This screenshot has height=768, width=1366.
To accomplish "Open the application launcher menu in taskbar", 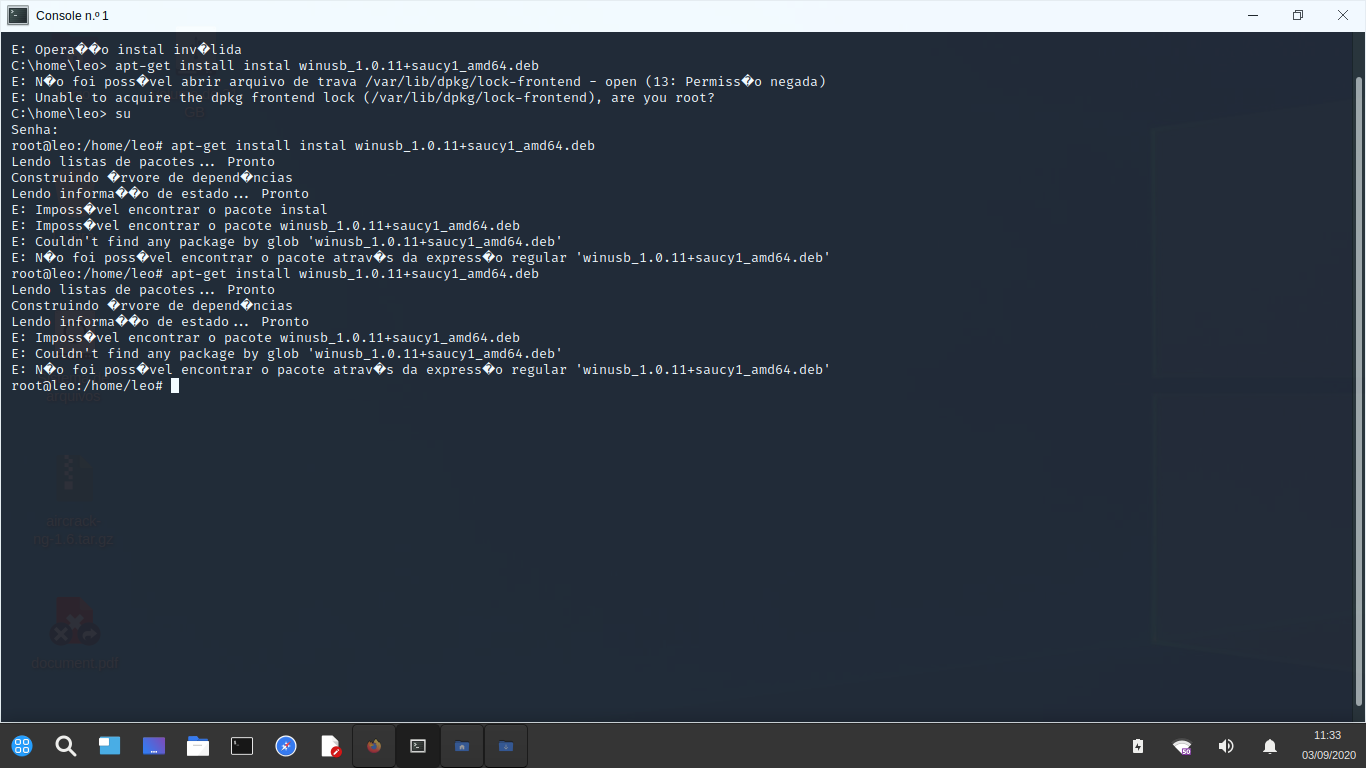I will tap(22, 746).
